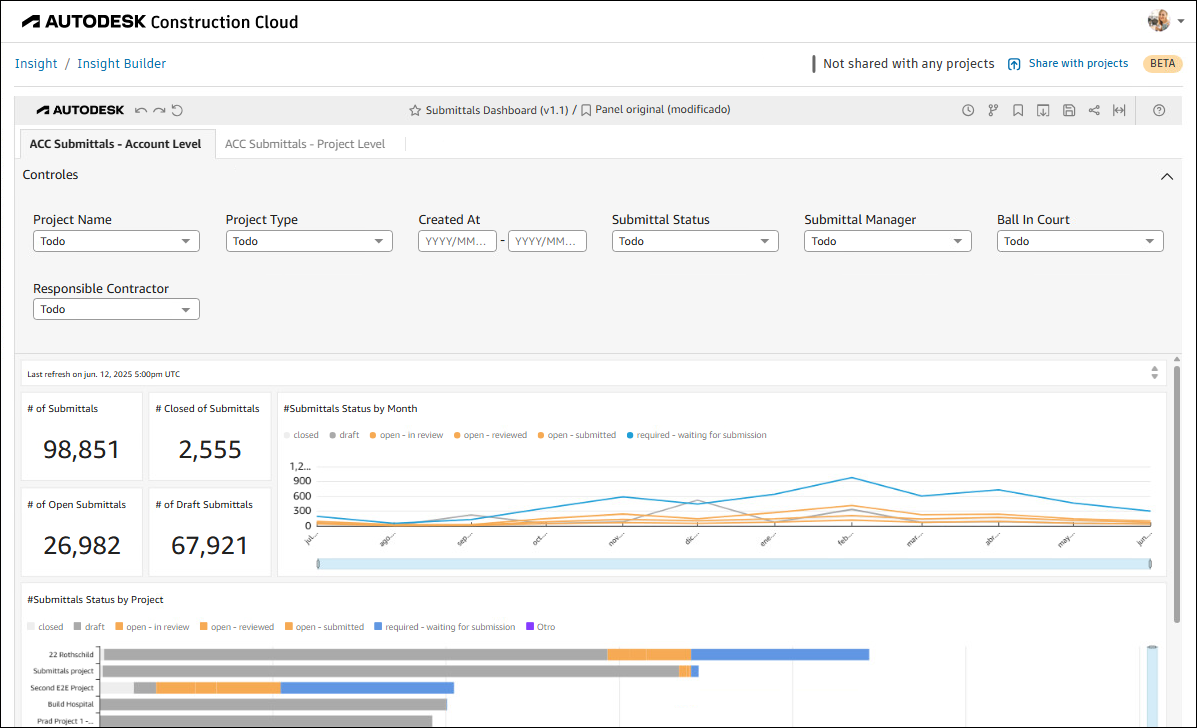Screen dimensions: 1197x728
Task: Click the undo arrow icon
Action: point(142,110)
